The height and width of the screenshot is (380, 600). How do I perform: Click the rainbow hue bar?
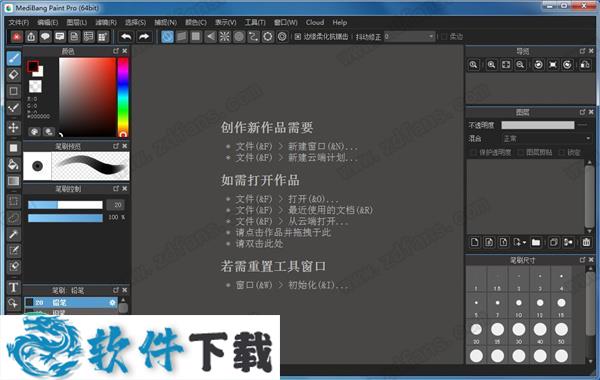point(123,97)
